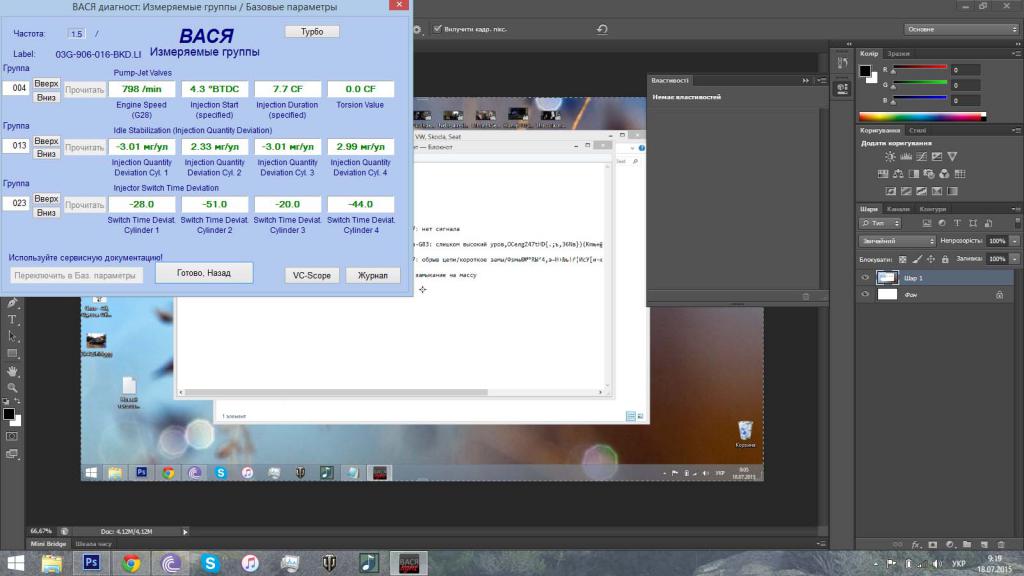This screenshot has height=576, width=1024.
Task: Hide the Фон layer eye
Action: coord(865,295)
